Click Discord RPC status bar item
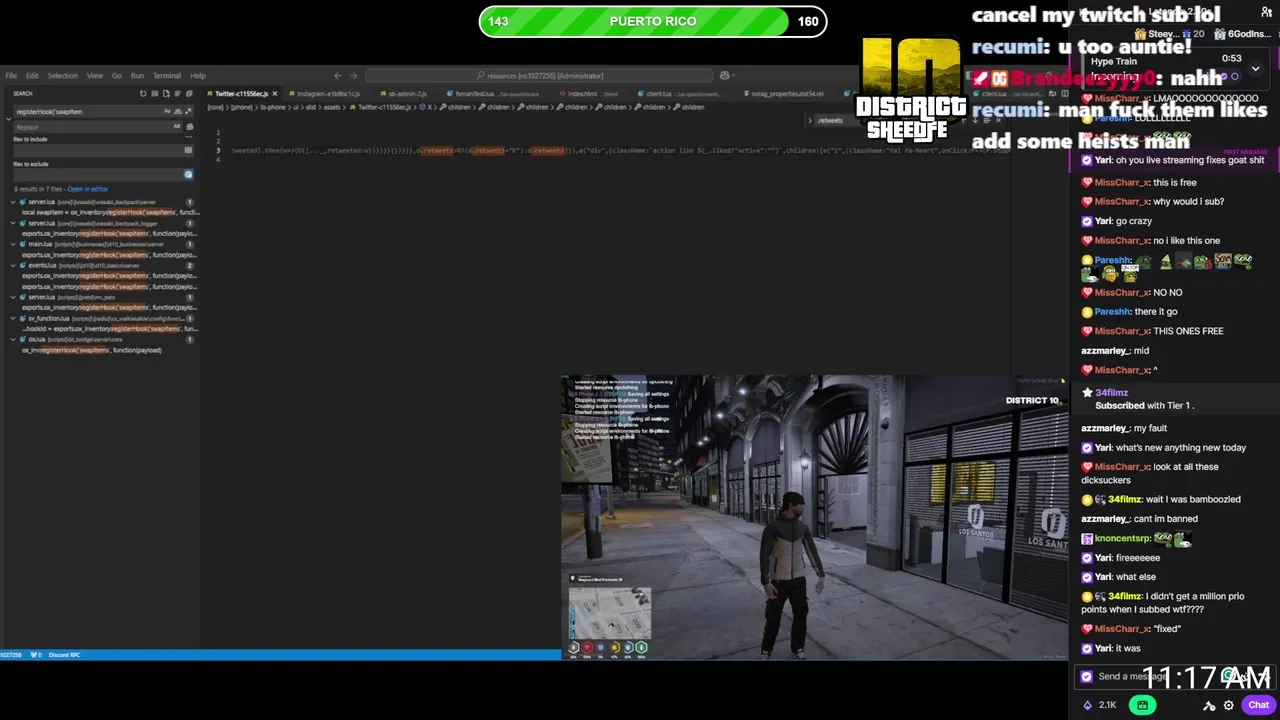Viewport: 1280px width, 720px height. [64, 655]
